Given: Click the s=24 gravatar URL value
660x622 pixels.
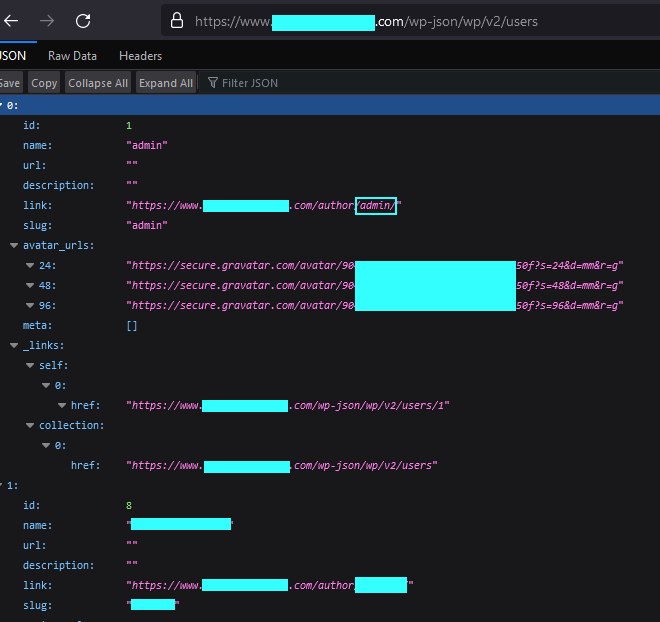Looking at the screenshot, I should coord(375,266).
